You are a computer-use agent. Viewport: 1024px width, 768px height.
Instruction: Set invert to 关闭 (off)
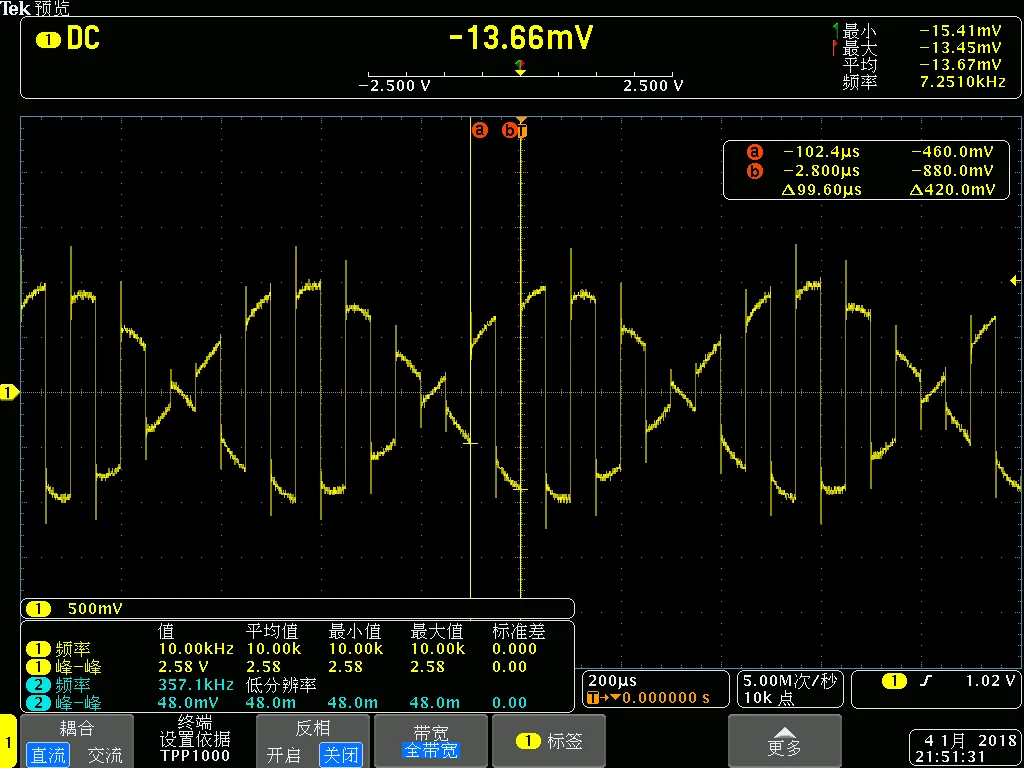tap(340, 755)
